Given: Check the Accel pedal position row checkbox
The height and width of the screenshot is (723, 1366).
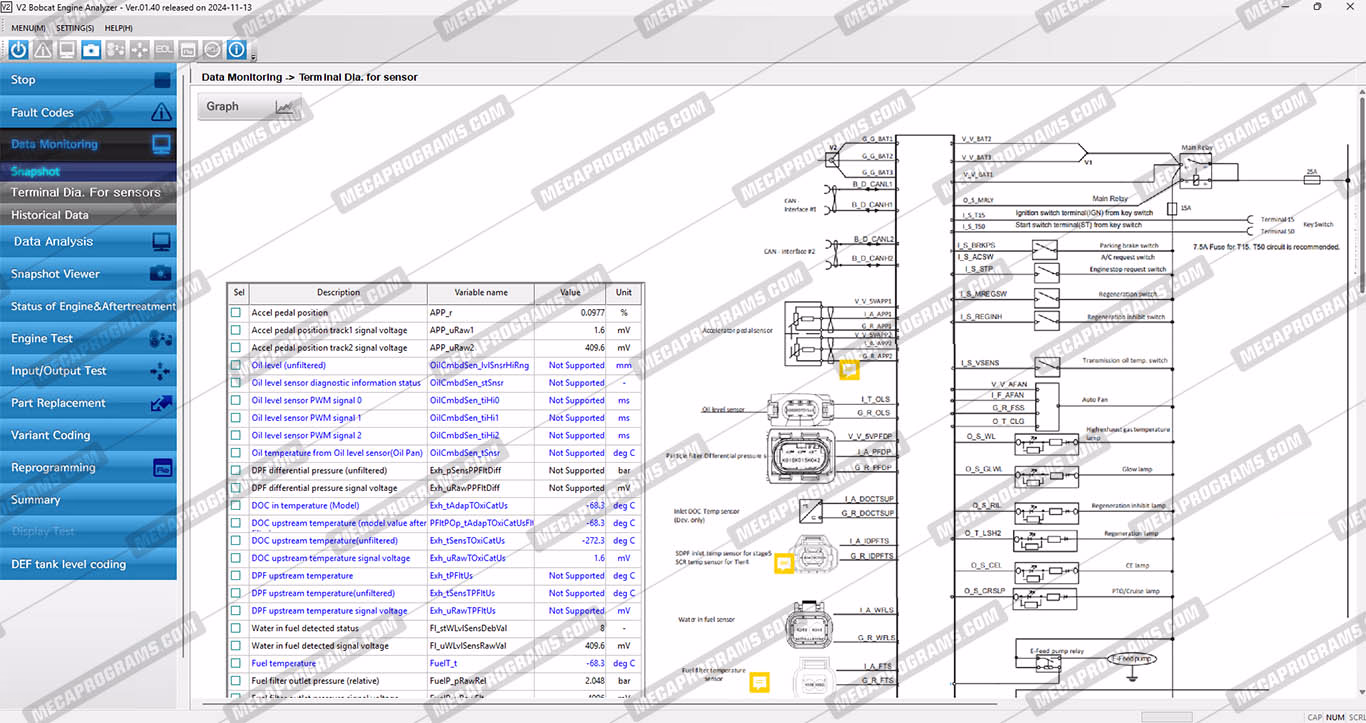Looking at the screenshot, I should point(237,313).
